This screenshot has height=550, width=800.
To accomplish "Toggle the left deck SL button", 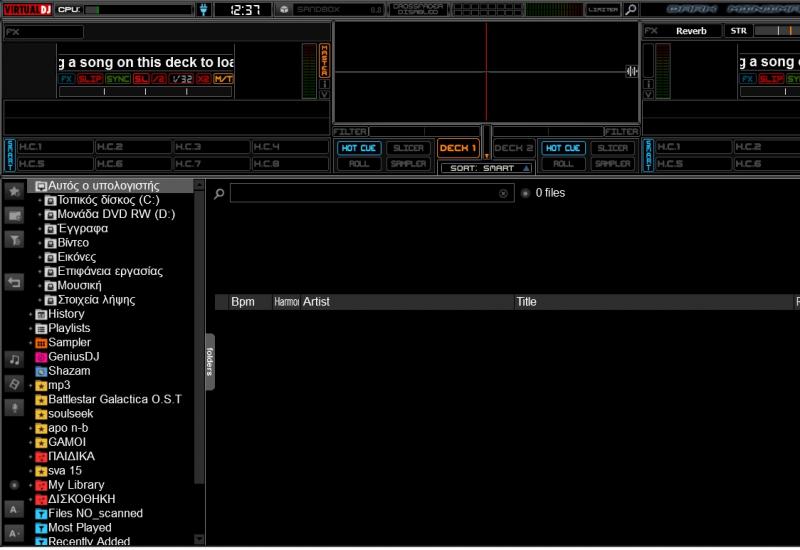I will coord(141,79).
